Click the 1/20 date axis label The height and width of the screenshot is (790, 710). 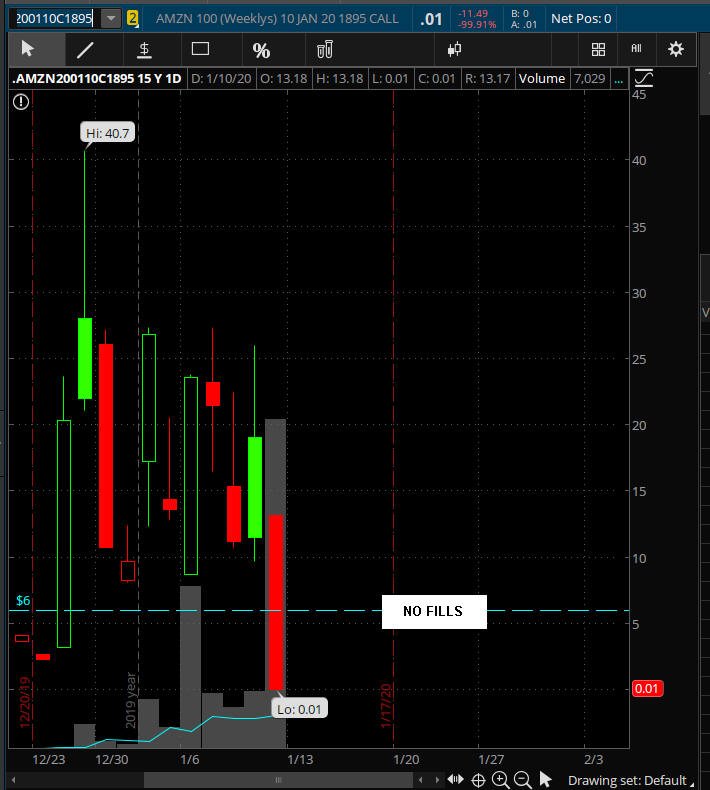406,759
